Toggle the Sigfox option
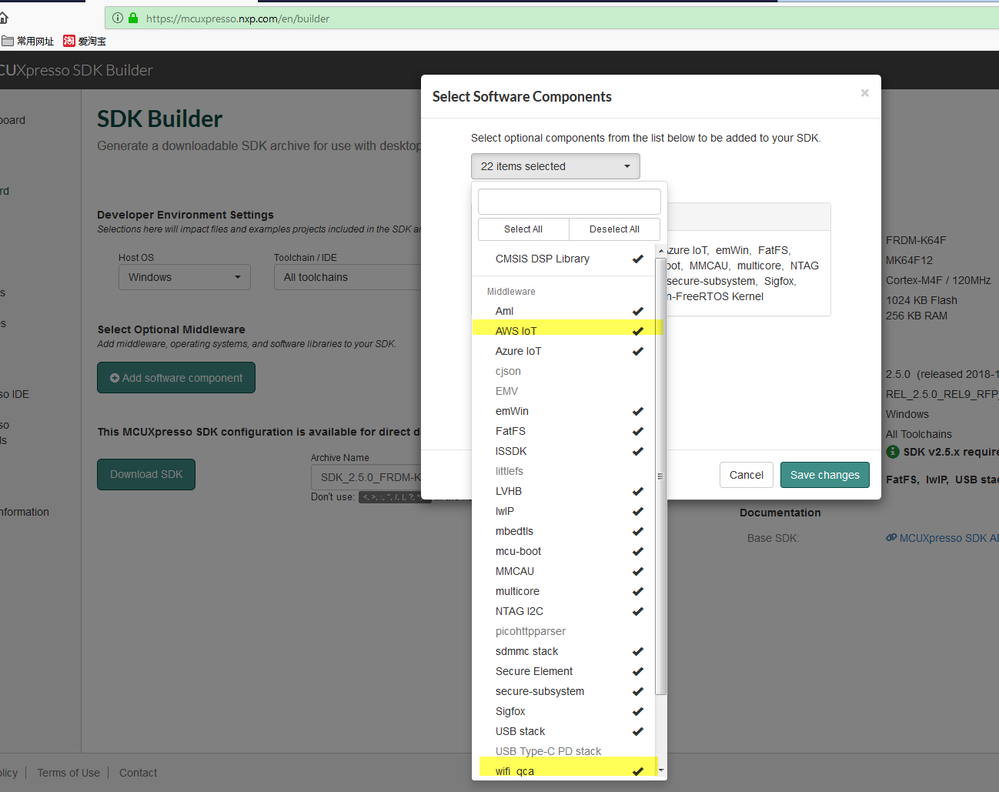Screen dimensions: 999x792 click(564, 712)
